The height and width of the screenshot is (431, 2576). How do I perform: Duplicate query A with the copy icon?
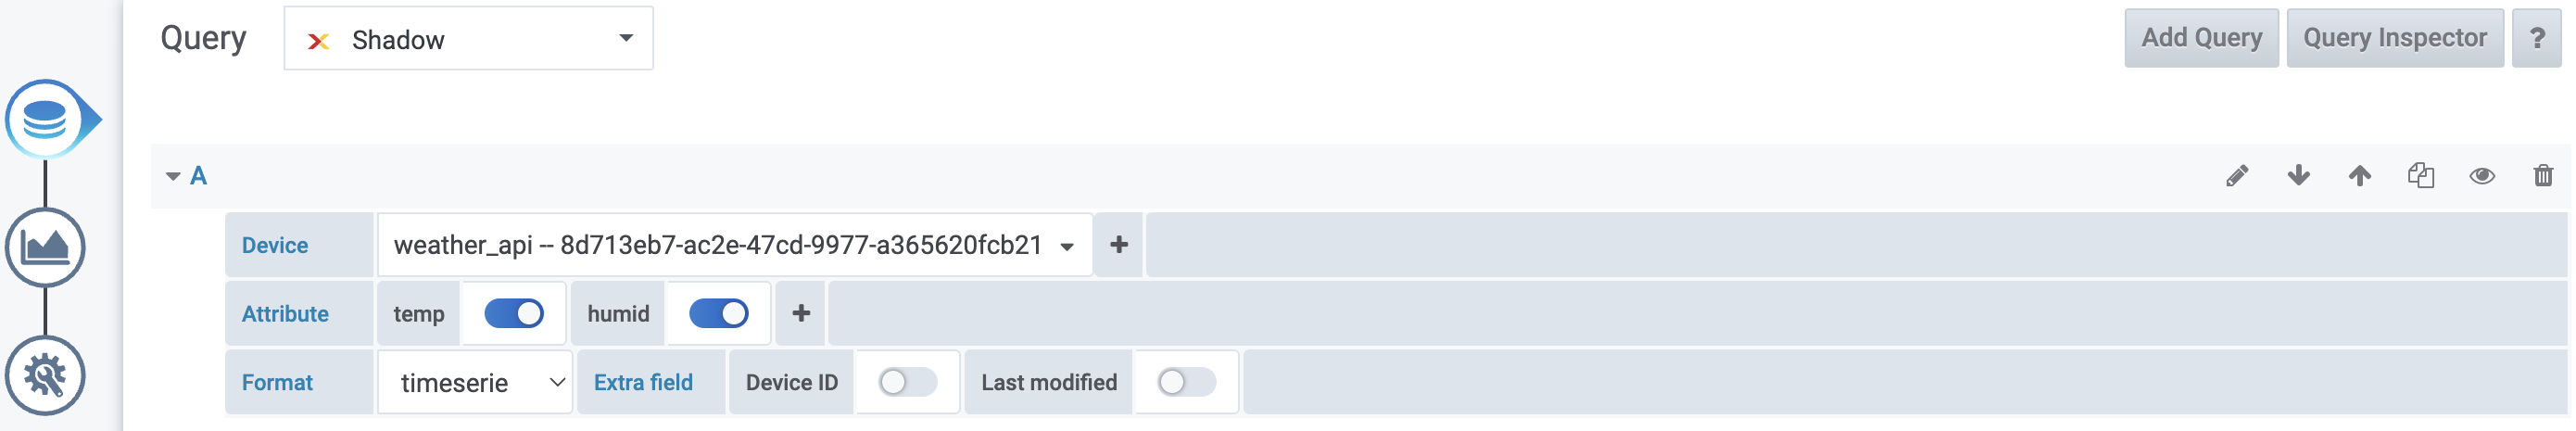2420,176
